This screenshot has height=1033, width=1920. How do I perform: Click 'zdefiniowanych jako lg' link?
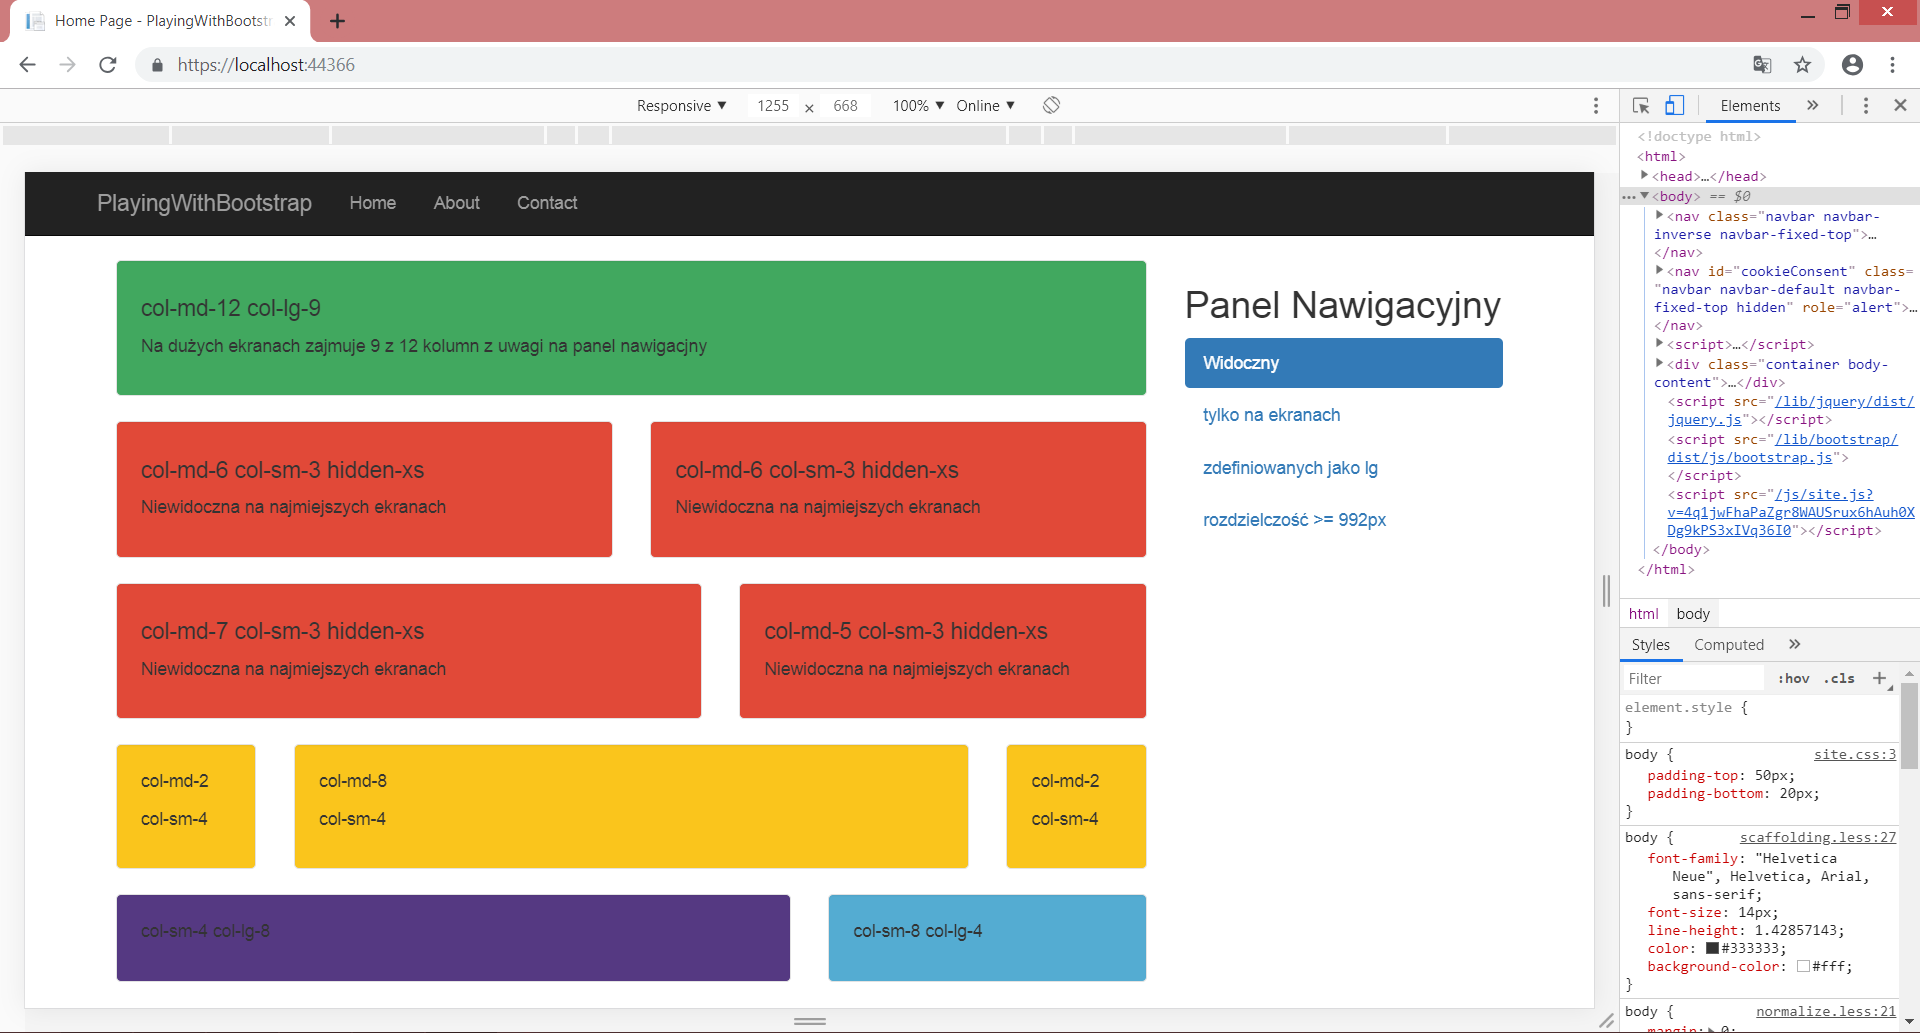coord(1290,468)
